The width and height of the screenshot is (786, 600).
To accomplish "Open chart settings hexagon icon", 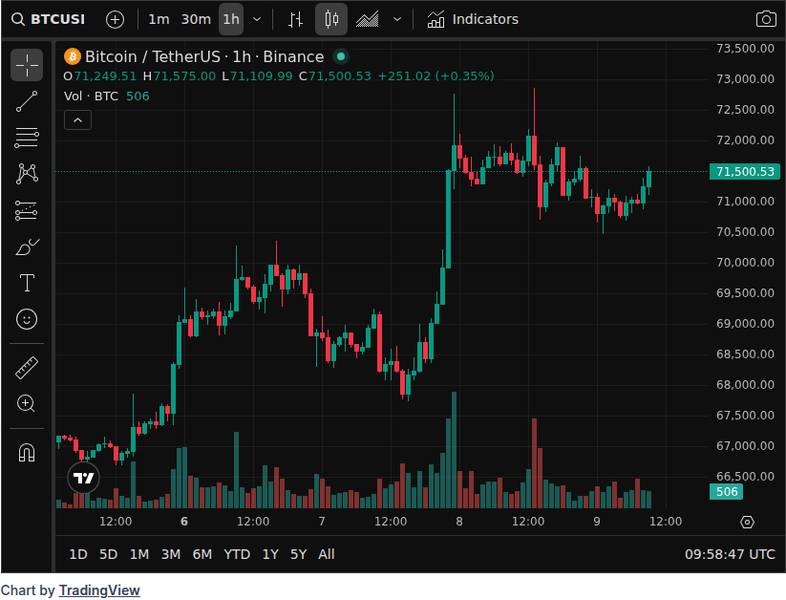I will (x=747, y=522).
